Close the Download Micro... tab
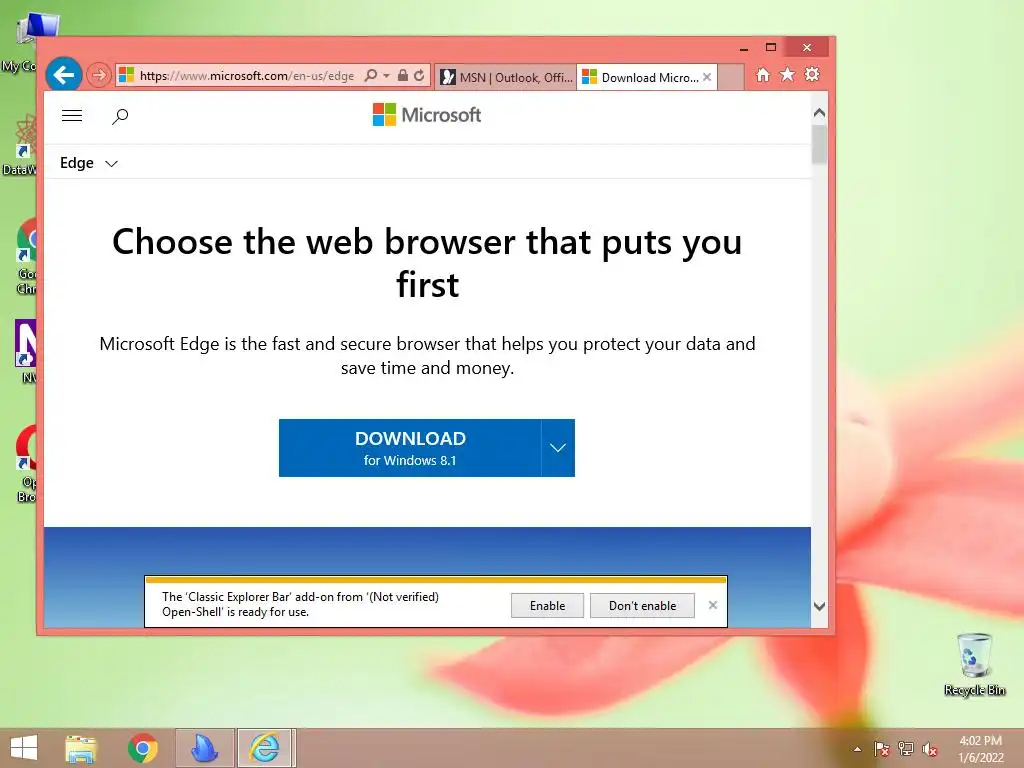Image resolution: width=1024 pixels, height=768 pixels. click(707, 77)
